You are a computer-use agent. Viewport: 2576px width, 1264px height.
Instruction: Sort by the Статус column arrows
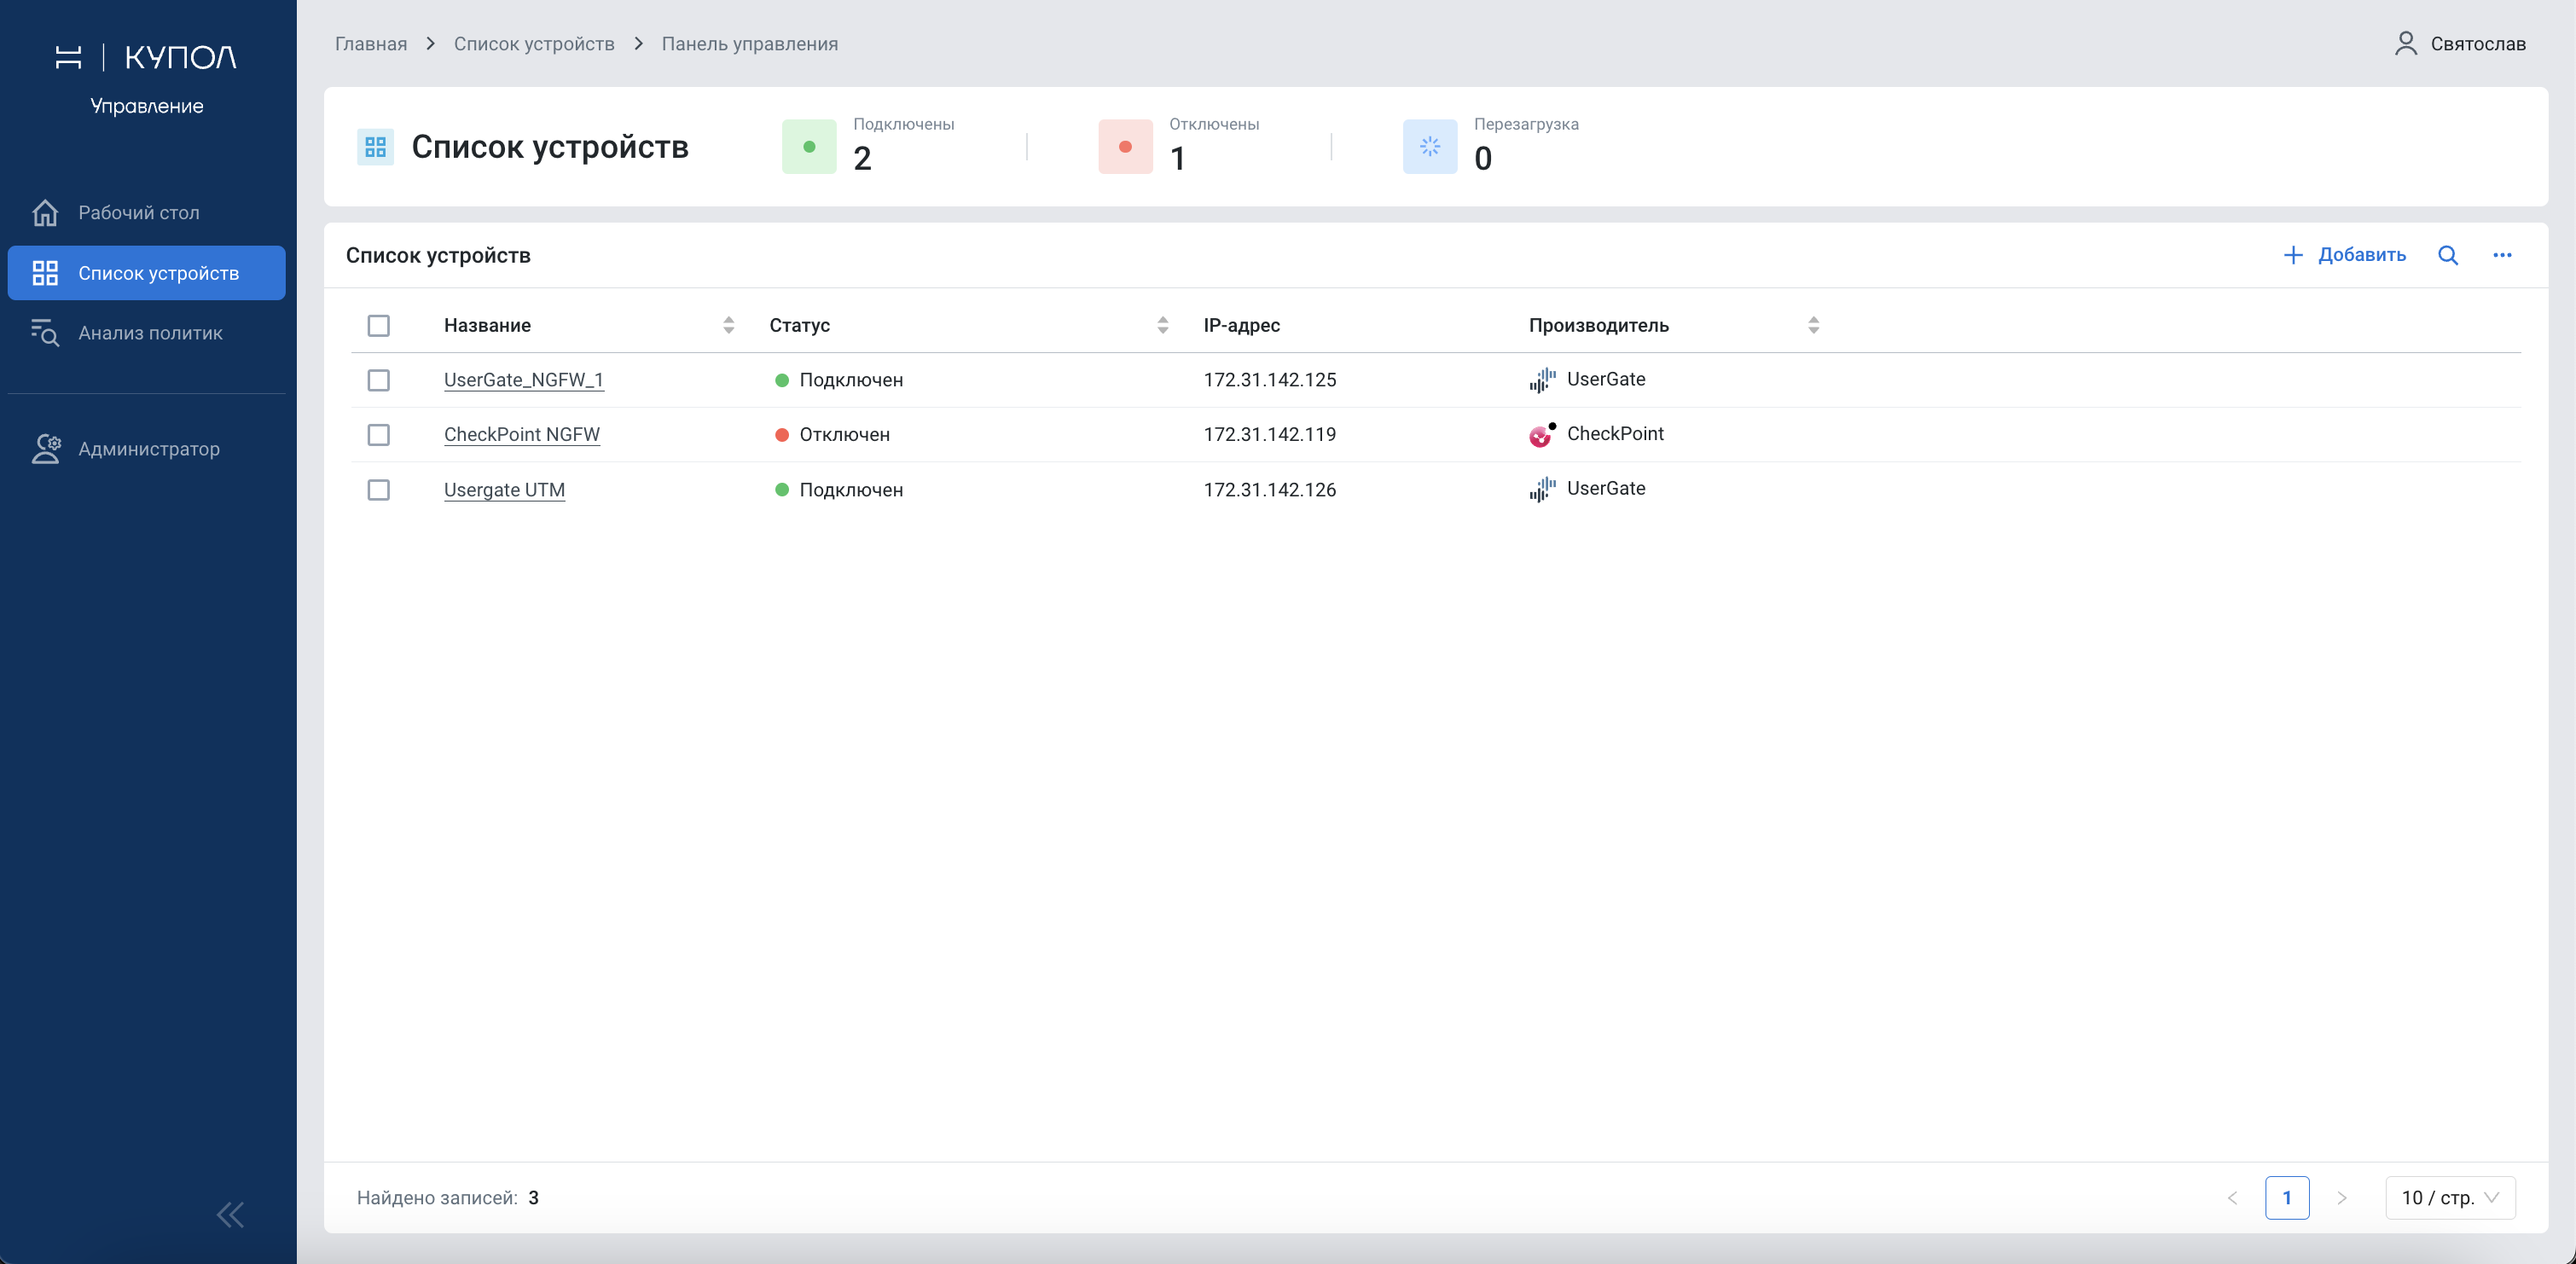(x=1162, y=325)
